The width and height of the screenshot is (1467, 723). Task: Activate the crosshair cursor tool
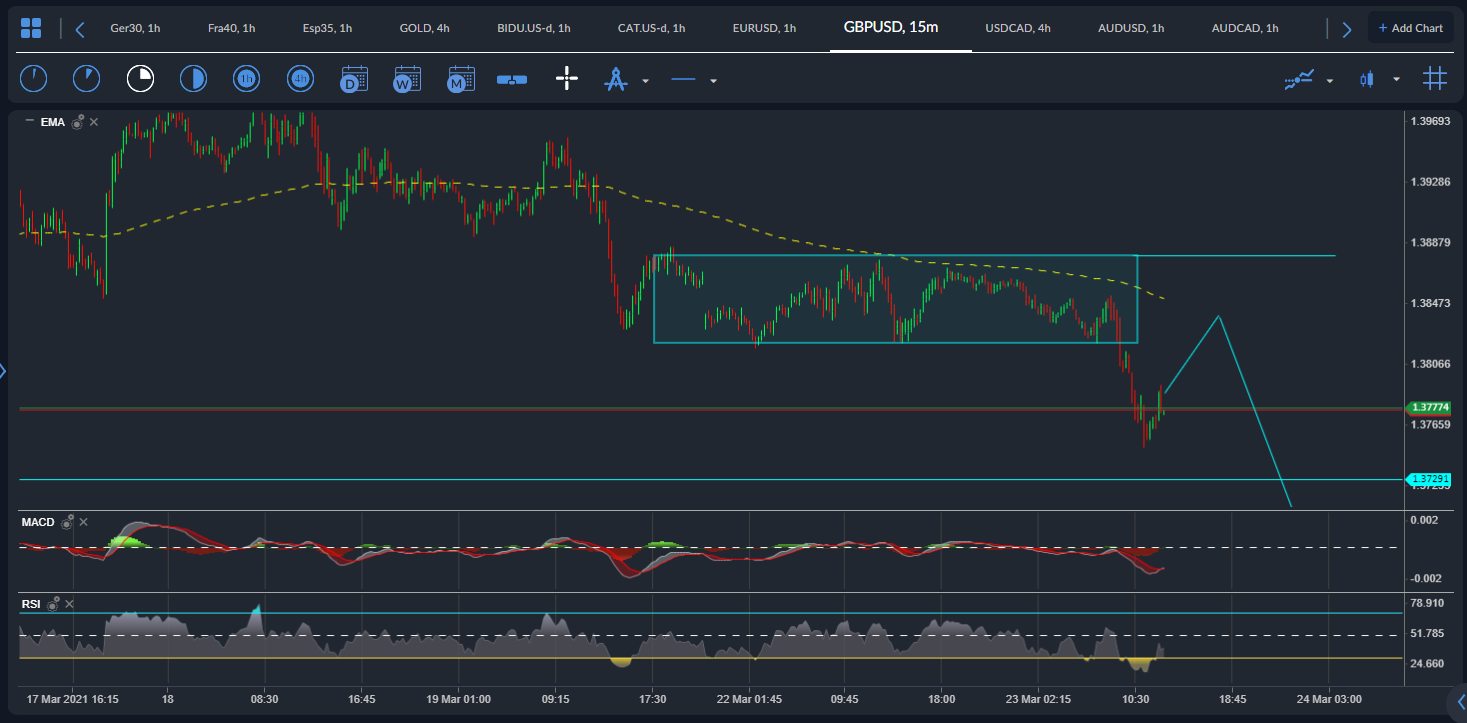(x=567, y=79)
